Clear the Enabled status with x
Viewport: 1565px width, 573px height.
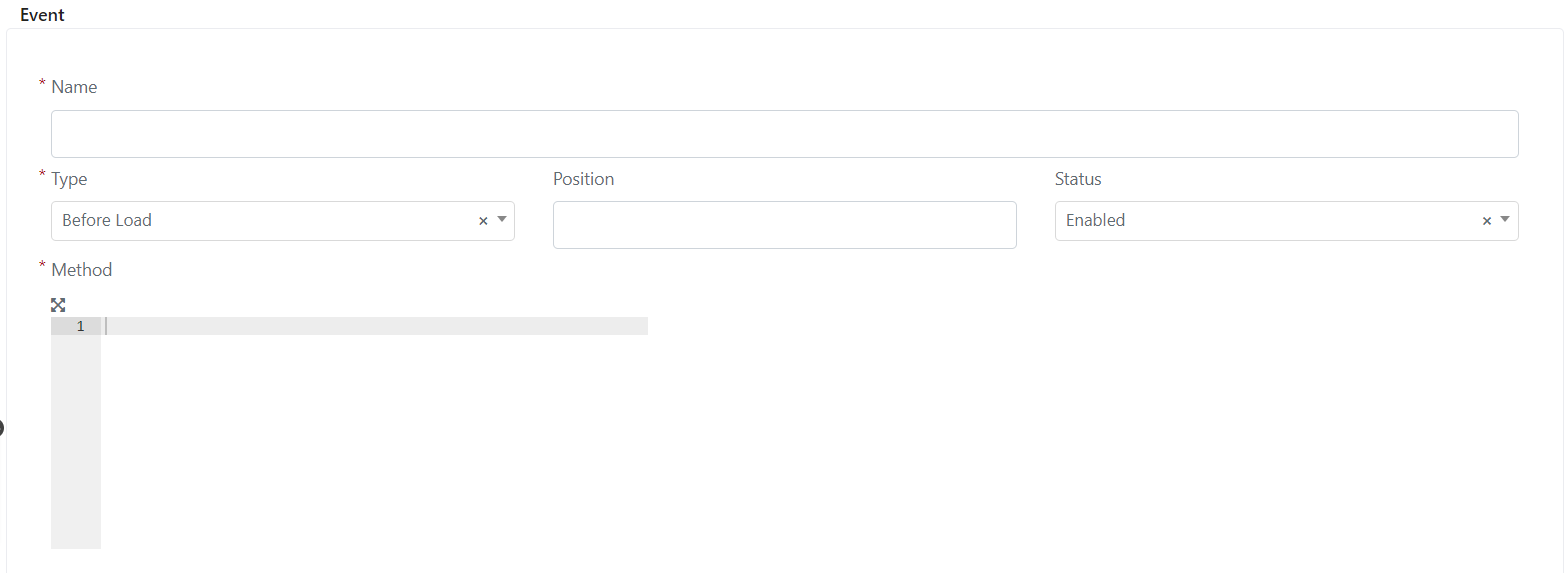(x=1487, y=221)
